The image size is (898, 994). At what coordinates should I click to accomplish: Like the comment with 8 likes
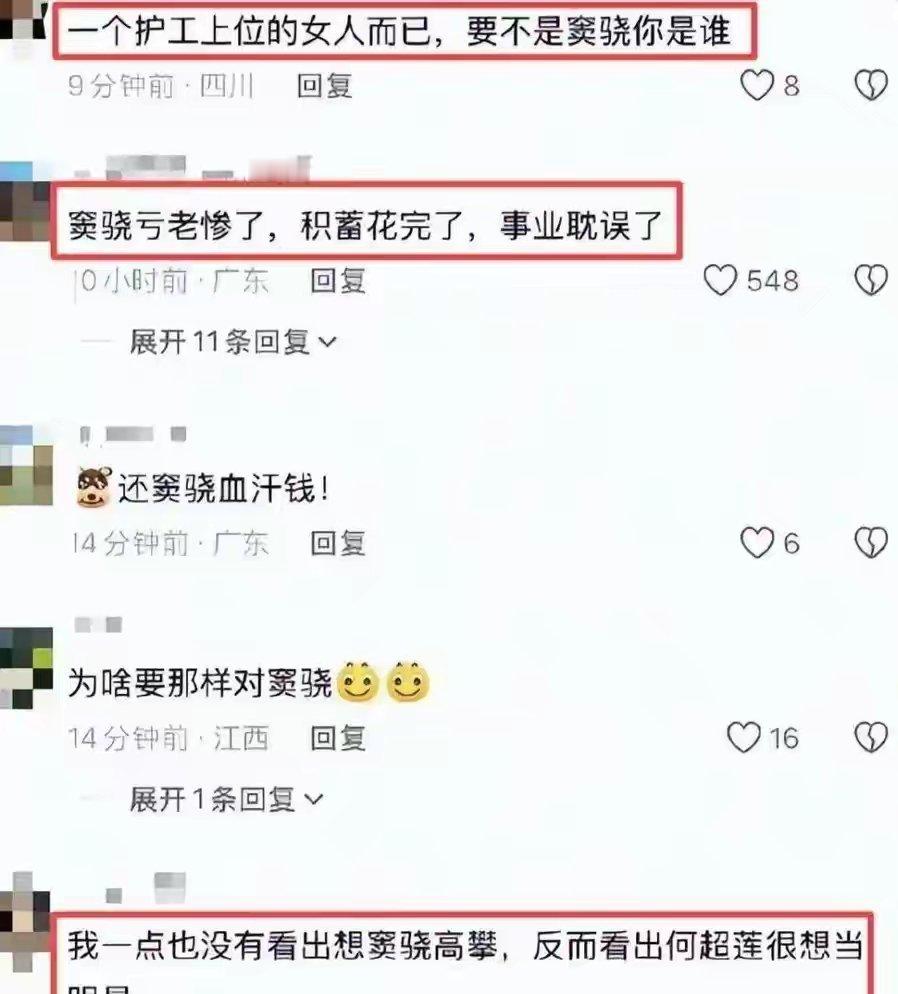[x=757, y=85]
